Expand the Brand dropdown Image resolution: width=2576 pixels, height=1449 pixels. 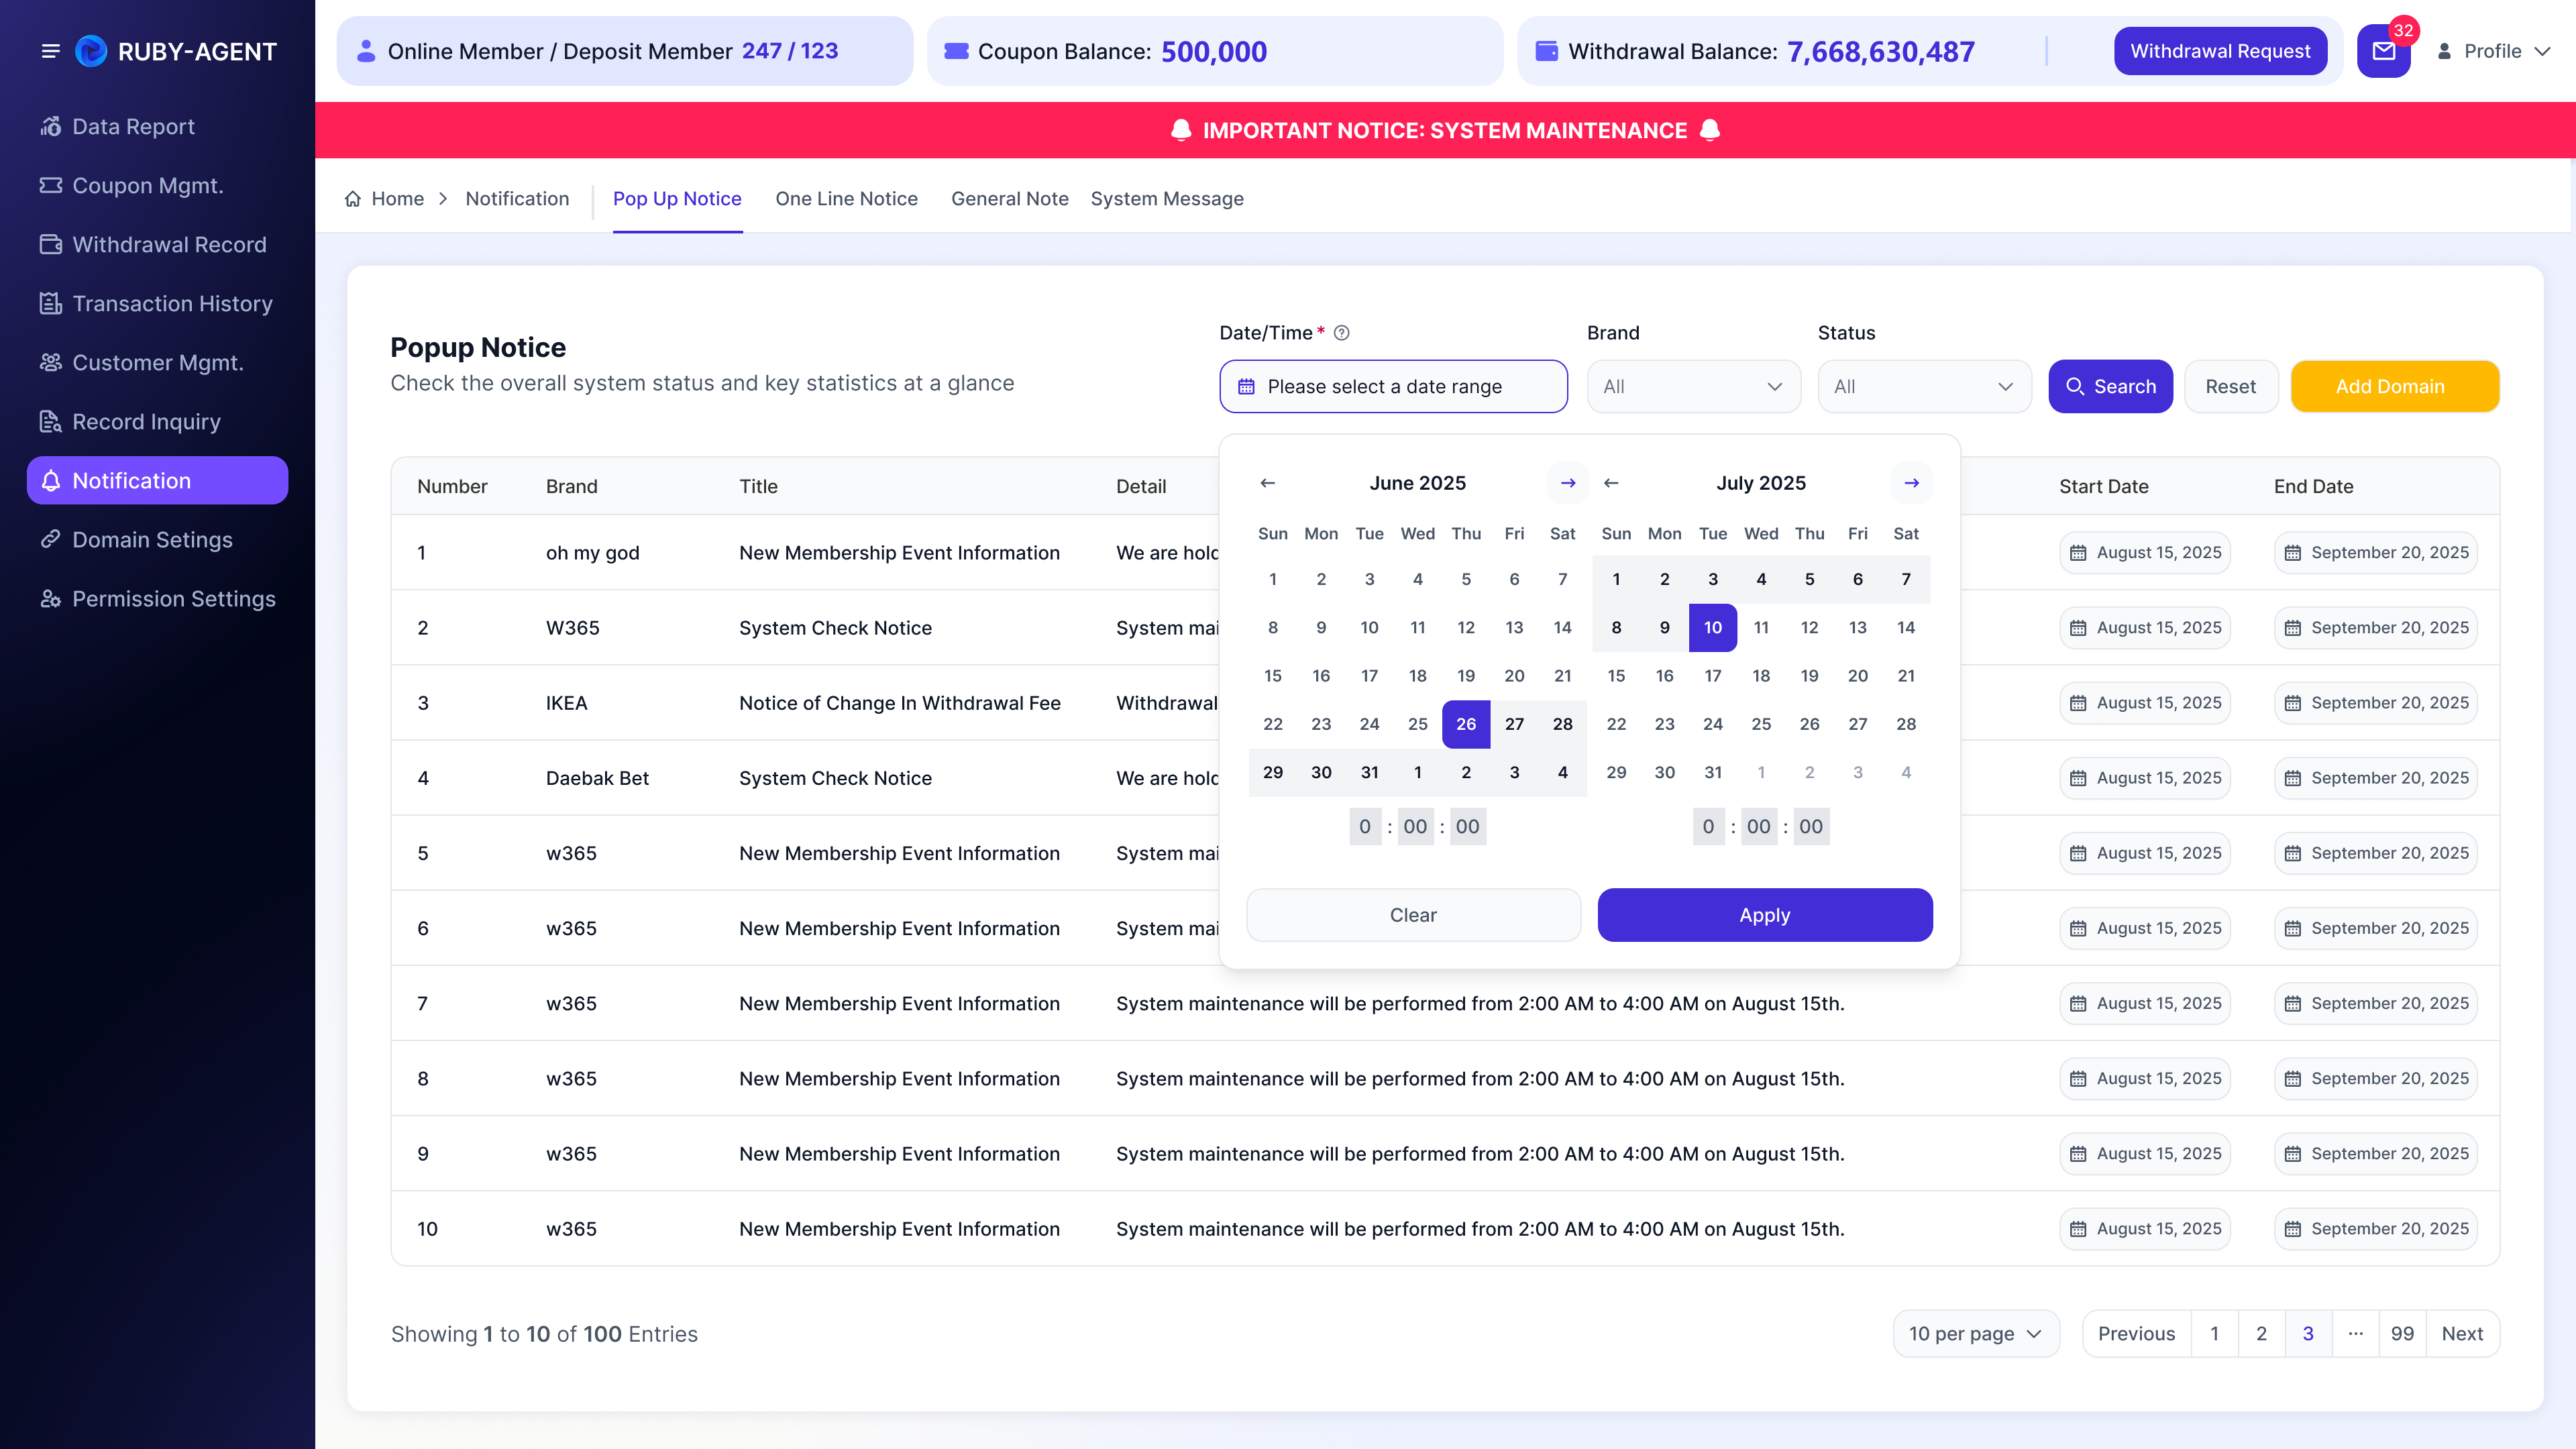tap(1694, 387)
